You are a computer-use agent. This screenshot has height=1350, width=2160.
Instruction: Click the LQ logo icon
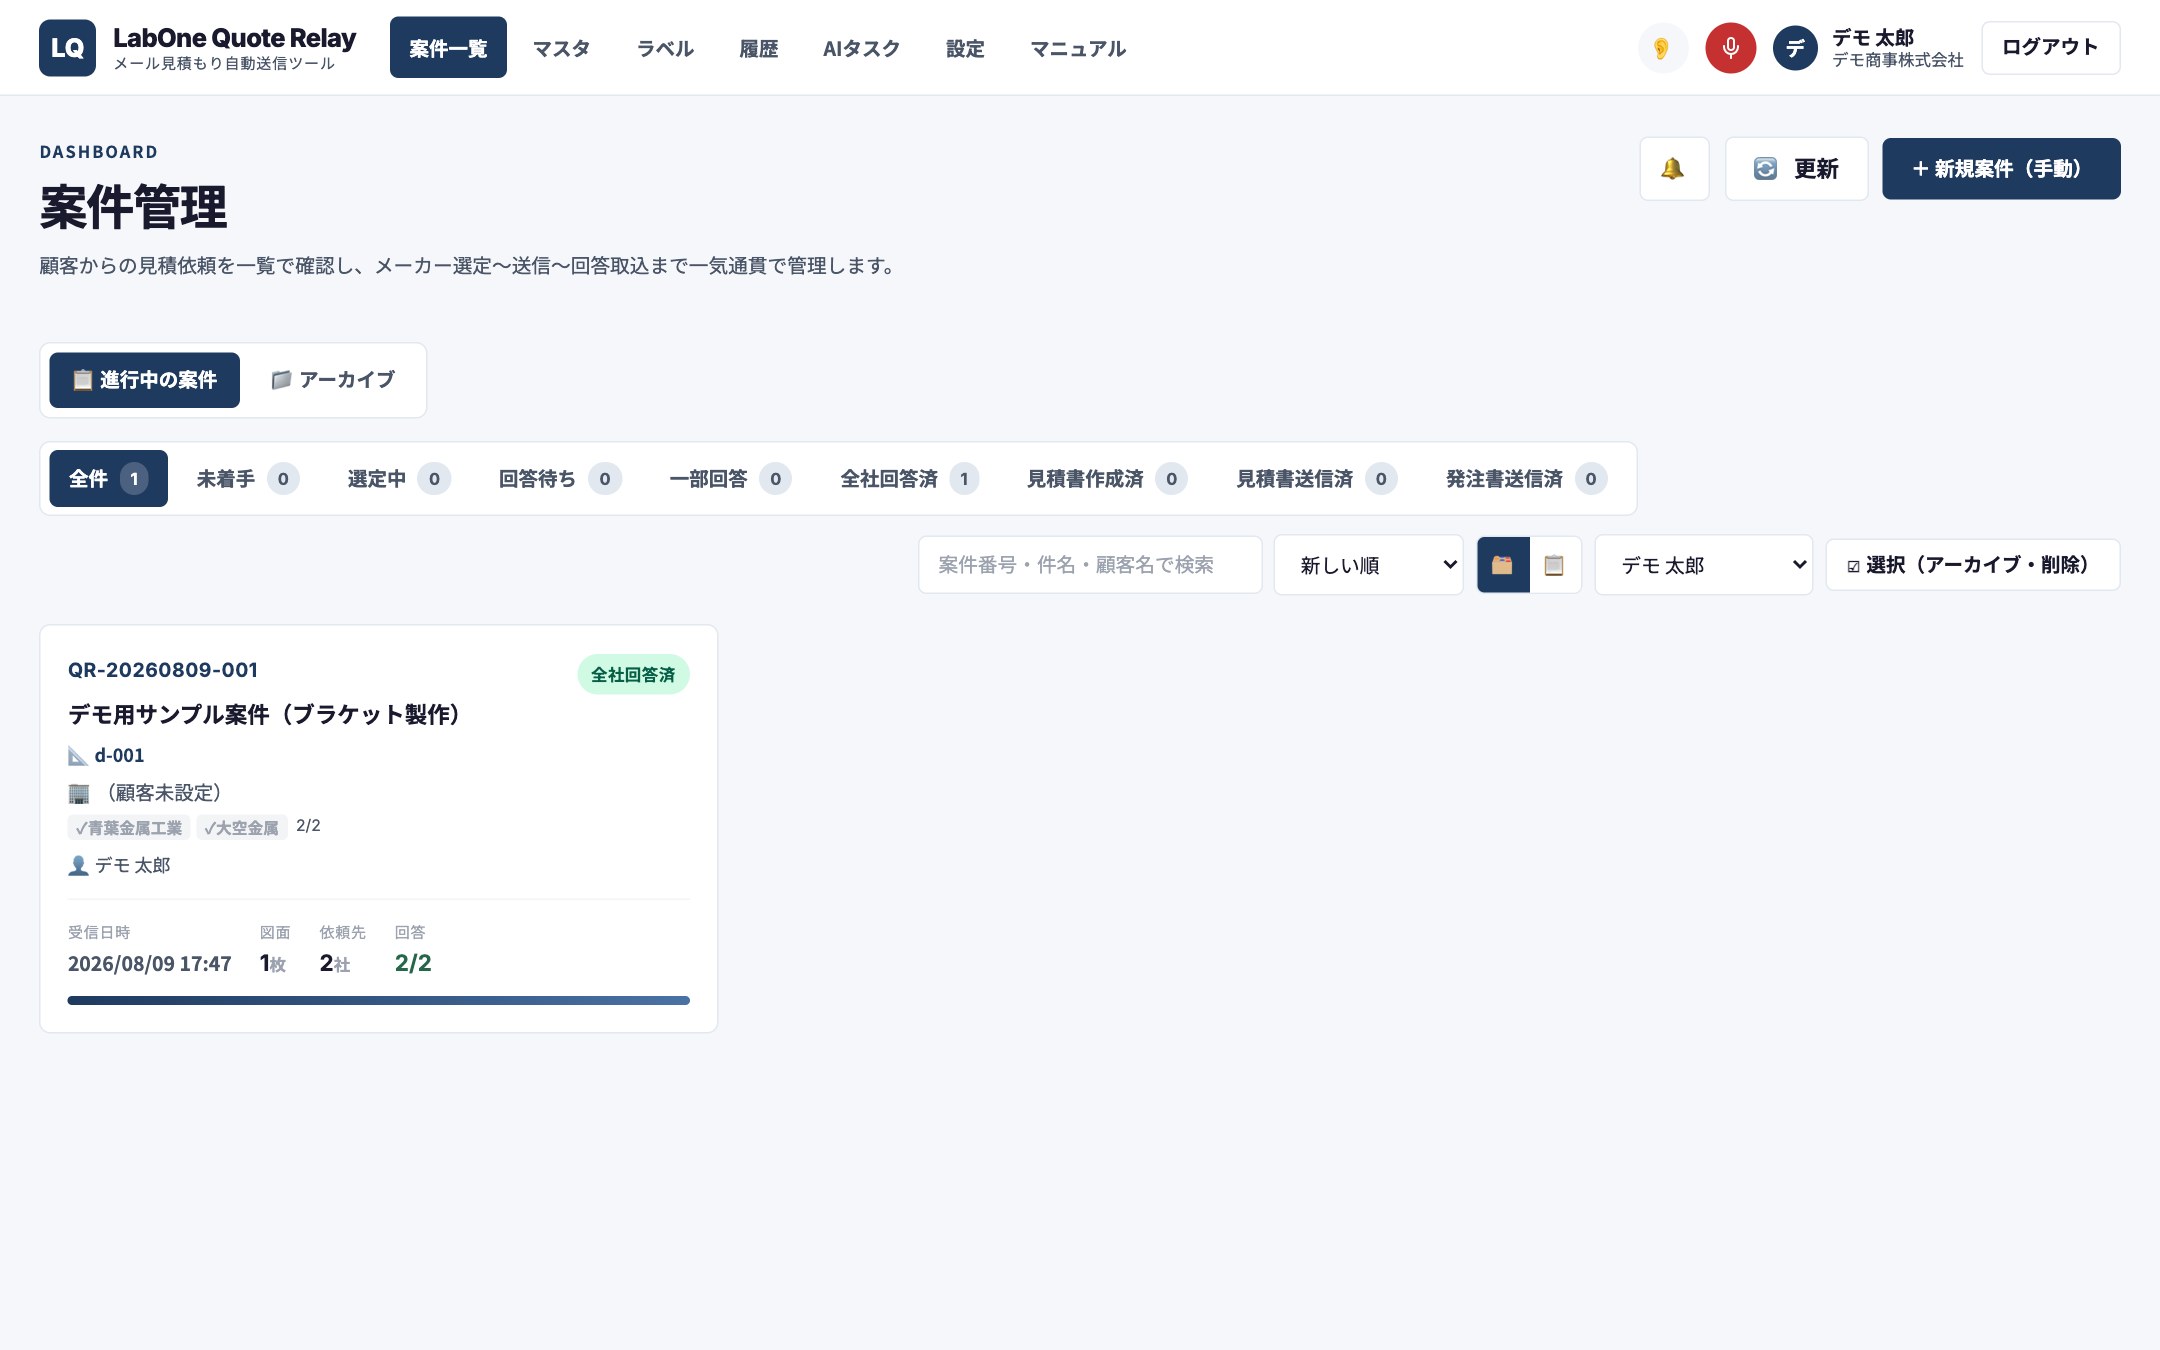[x=67, y=47]
